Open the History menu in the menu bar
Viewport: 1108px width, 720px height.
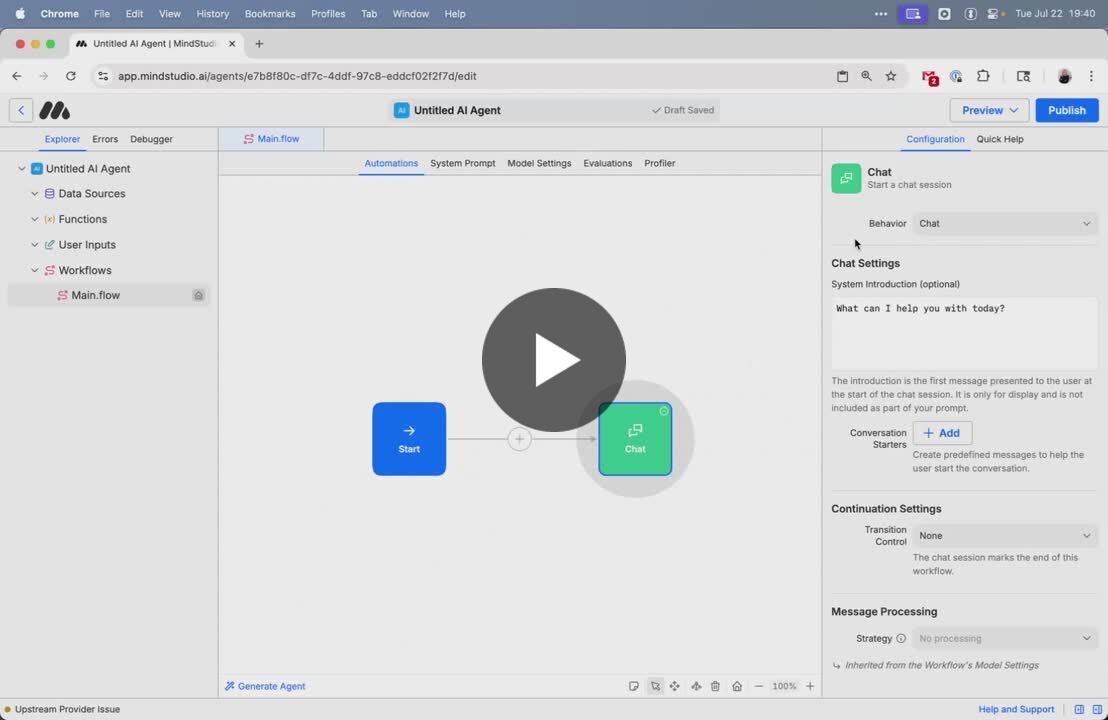click(x=213, y=13)
